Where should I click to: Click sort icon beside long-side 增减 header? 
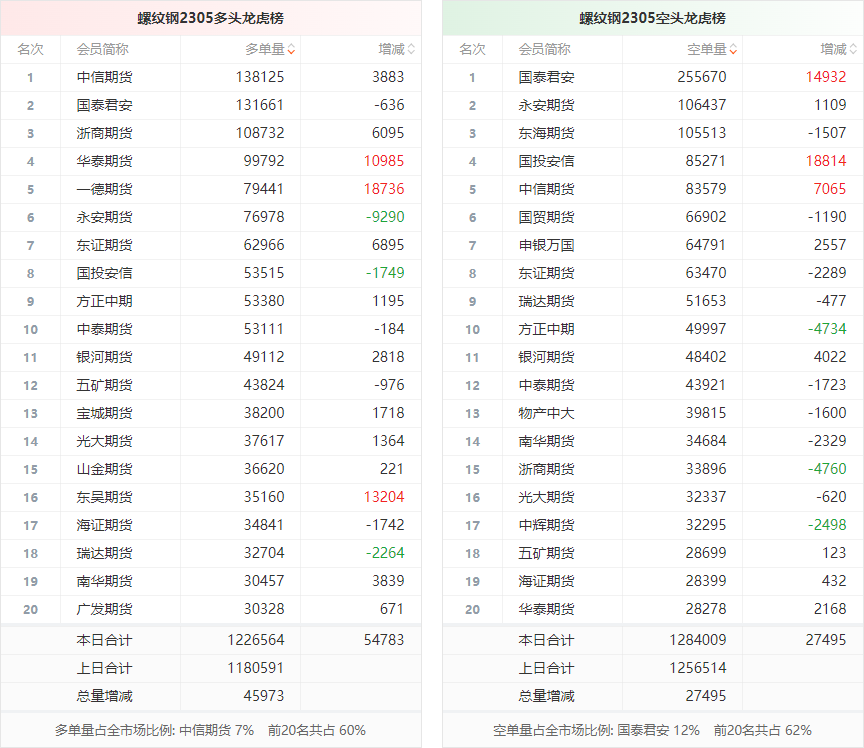click(x=411, y=49)
